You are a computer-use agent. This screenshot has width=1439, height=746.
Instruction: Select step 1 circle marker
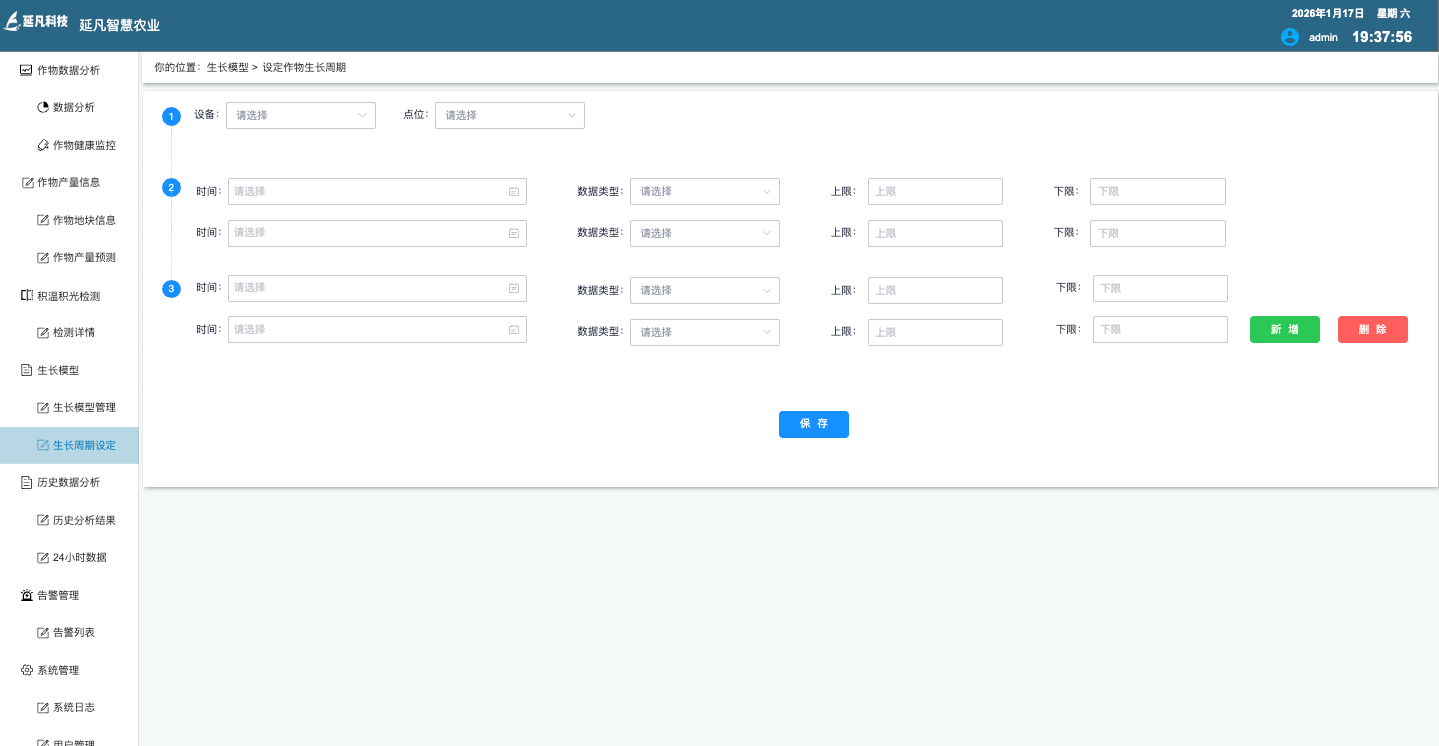[171, 117]
